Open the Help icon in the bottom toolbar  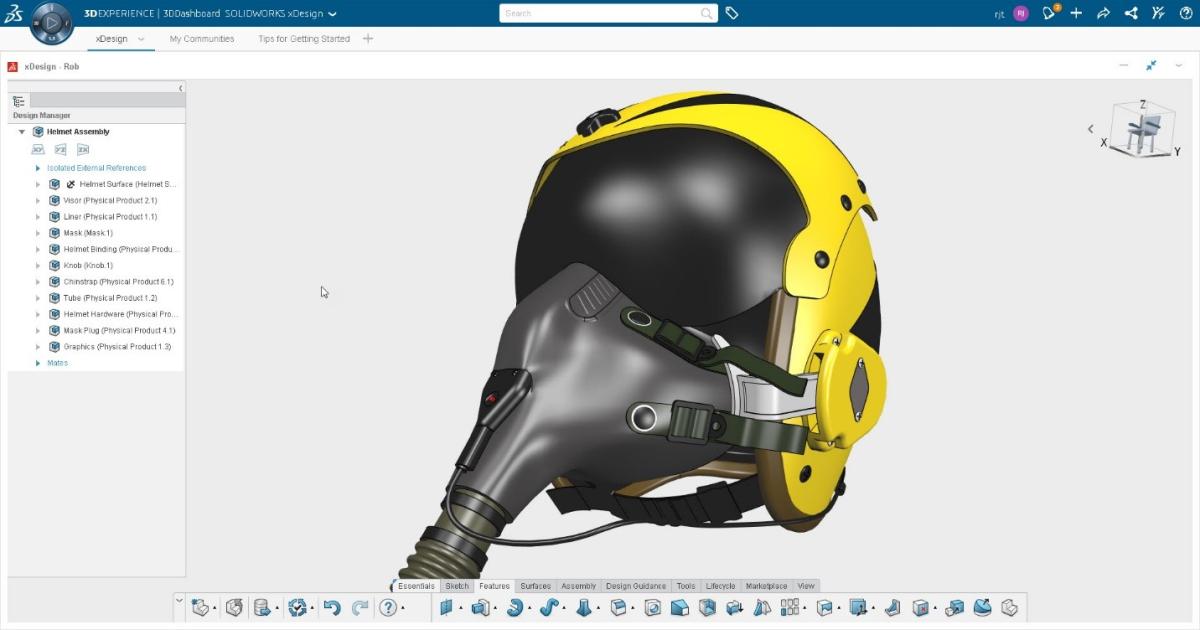390,607
